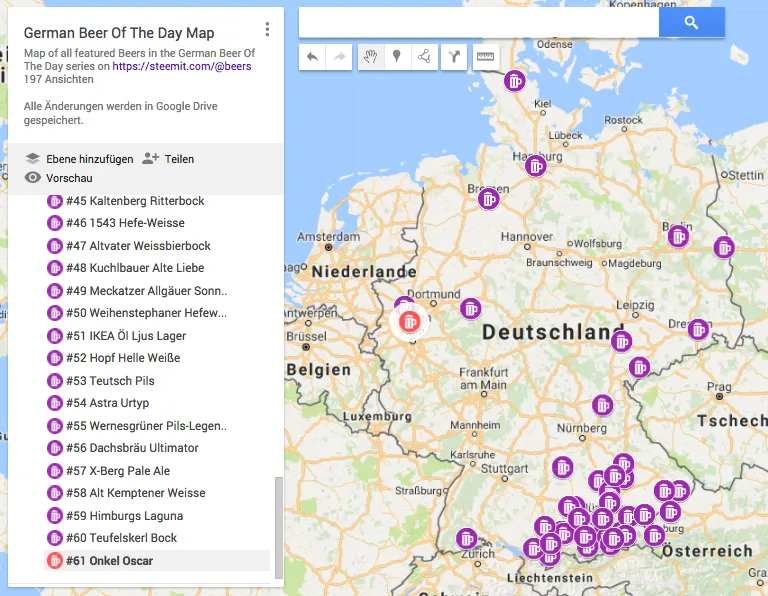Select the ruler measure distance tool
768x596 pixels.
(x=485, y=57)
